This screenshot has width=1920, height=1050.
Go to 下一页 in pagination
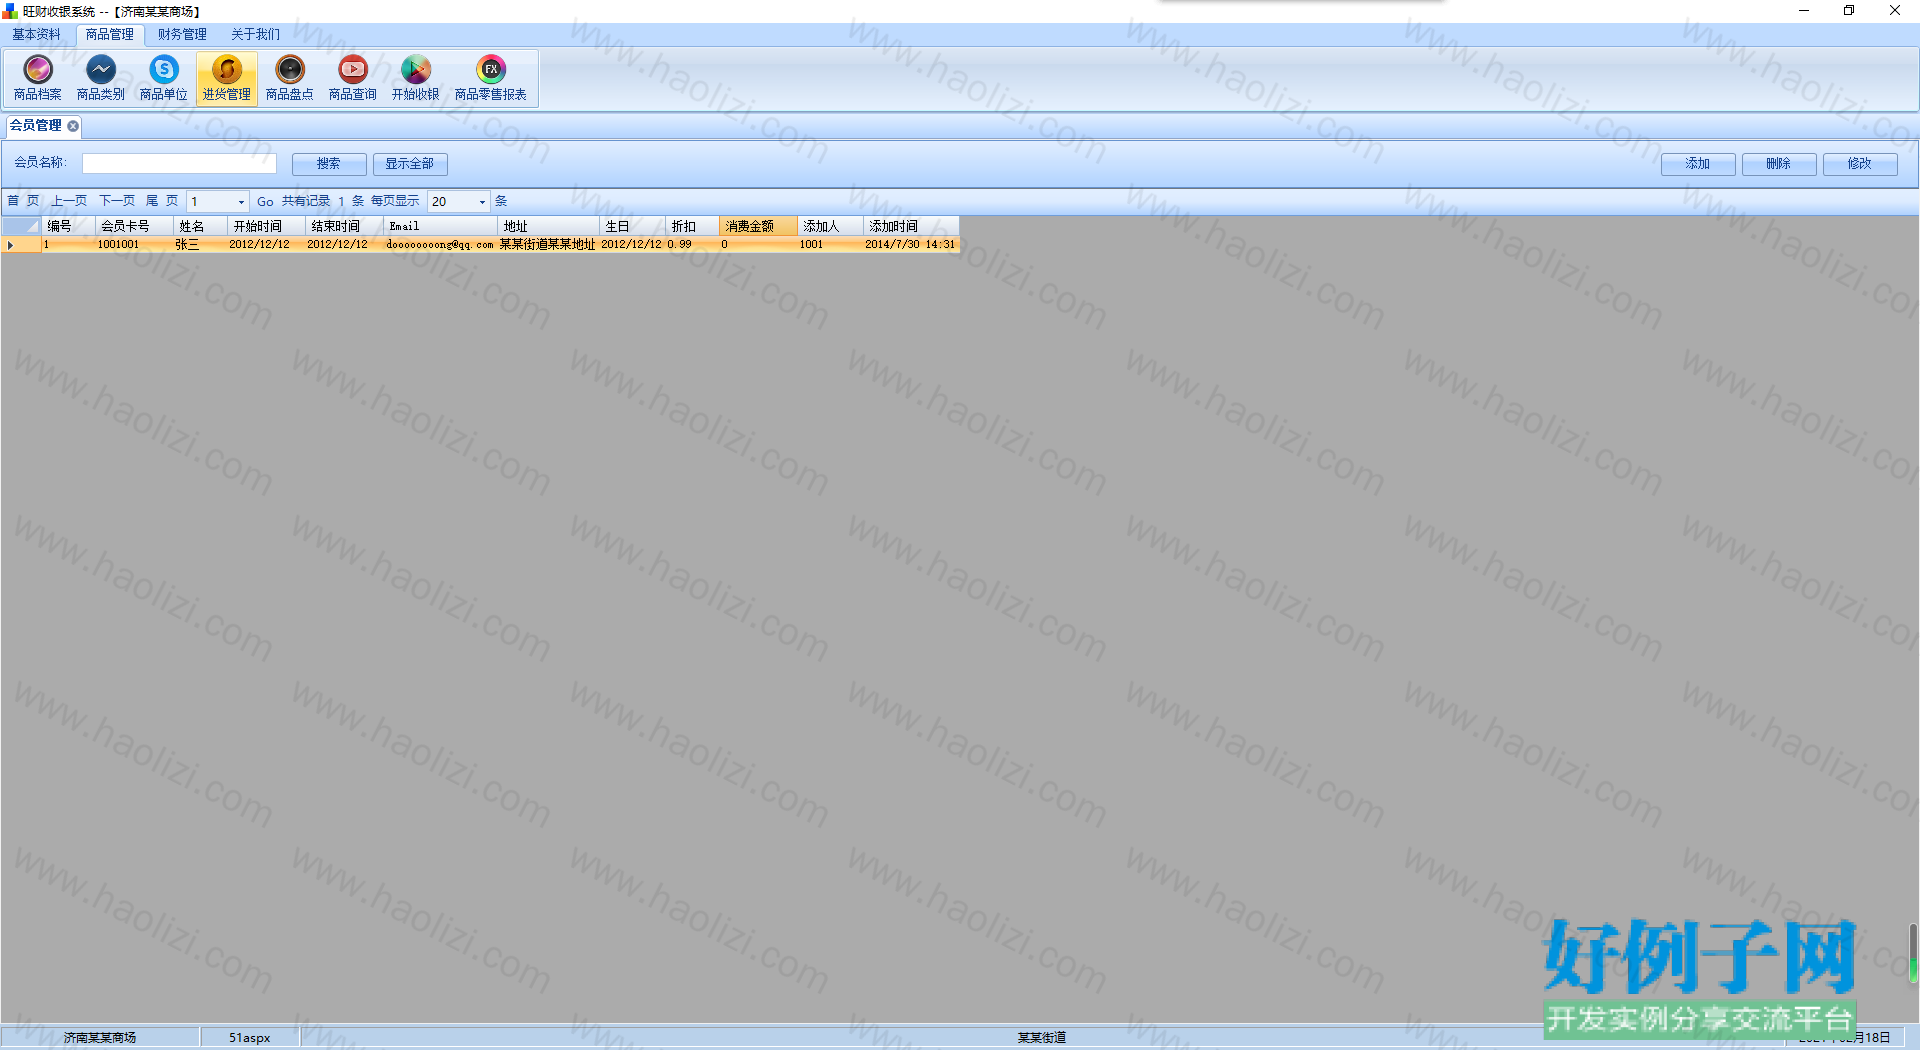(x=117, y=201)
